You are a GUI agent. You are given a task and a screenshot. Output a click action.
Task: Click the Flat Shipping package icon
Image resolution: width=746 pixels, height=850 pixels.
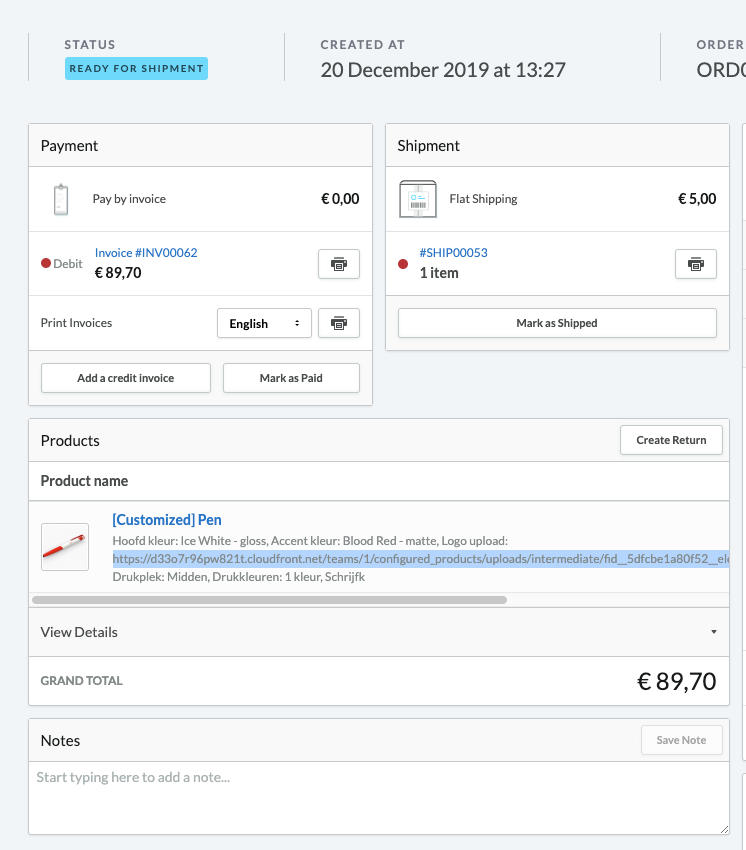tap(417, 198)
